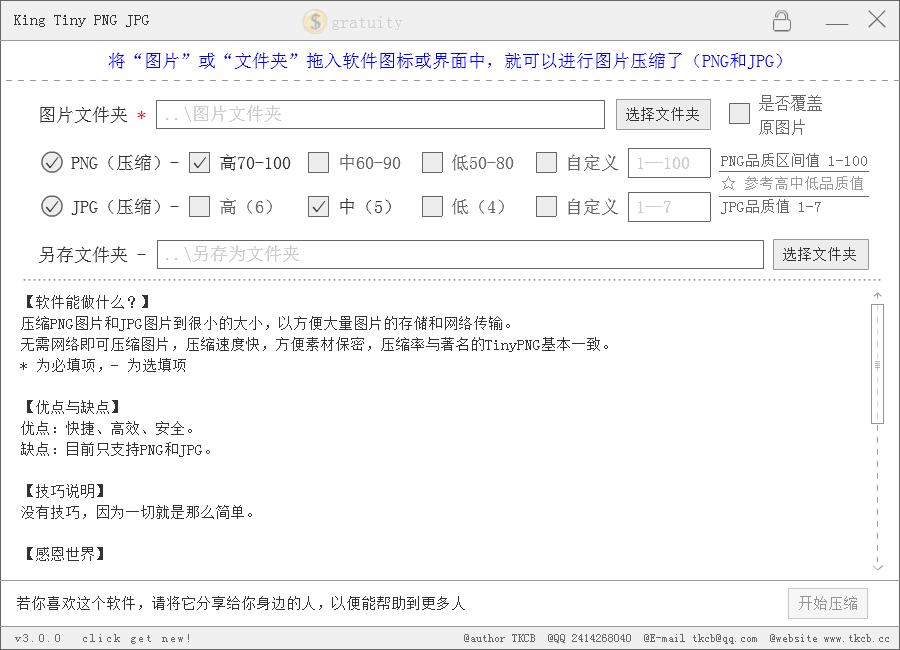Click the share message 若你喜欢这个软件 text

pyautogui.click(x=240, y=603)
